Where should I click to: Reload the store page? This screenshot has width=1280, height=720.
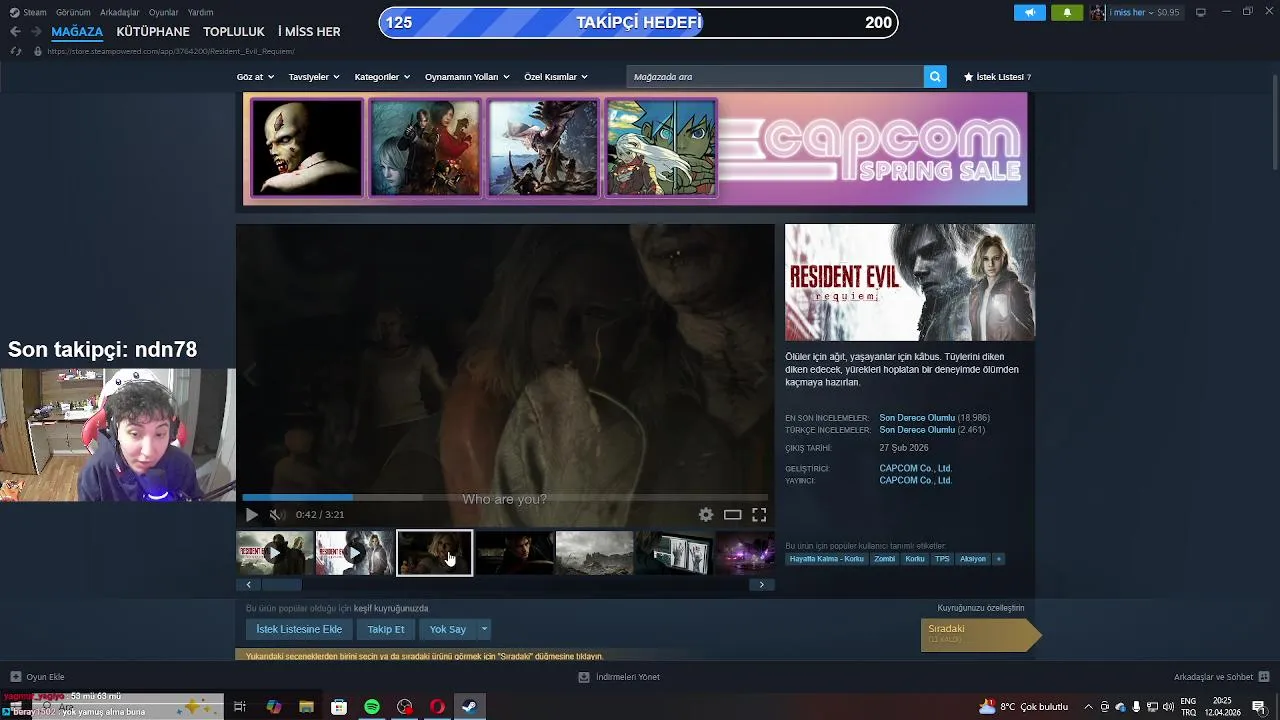click(16, 51)
